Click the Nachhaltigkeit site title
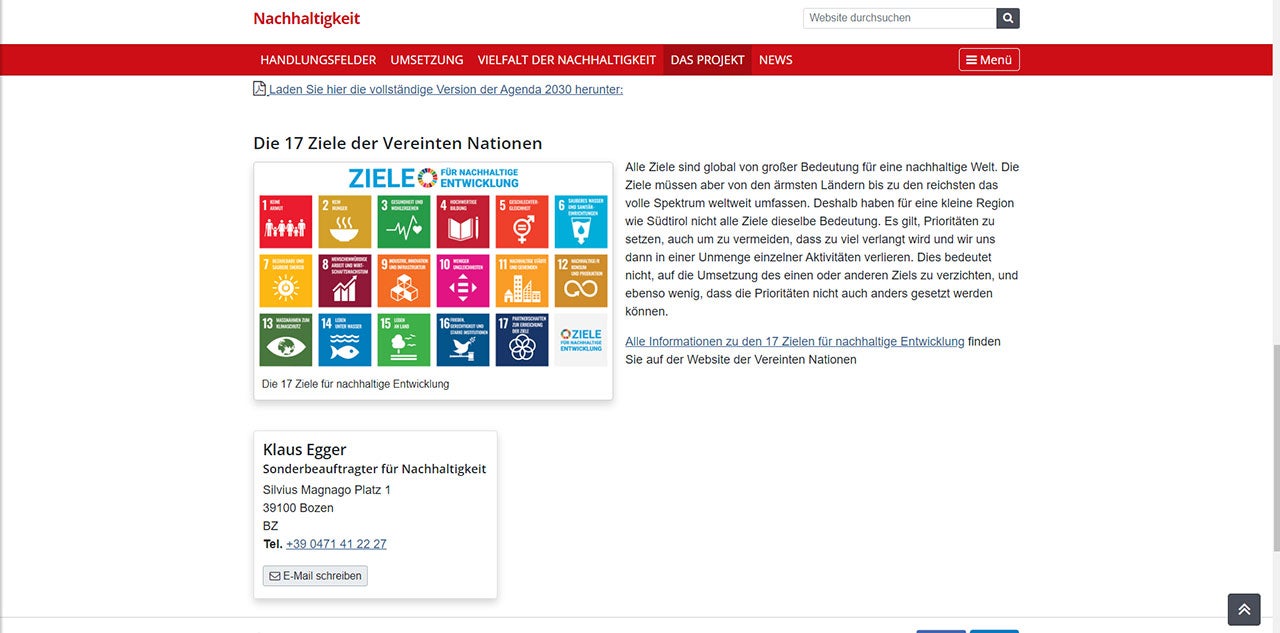Viewport: 1280px width, 633px height. click(306, 18)
